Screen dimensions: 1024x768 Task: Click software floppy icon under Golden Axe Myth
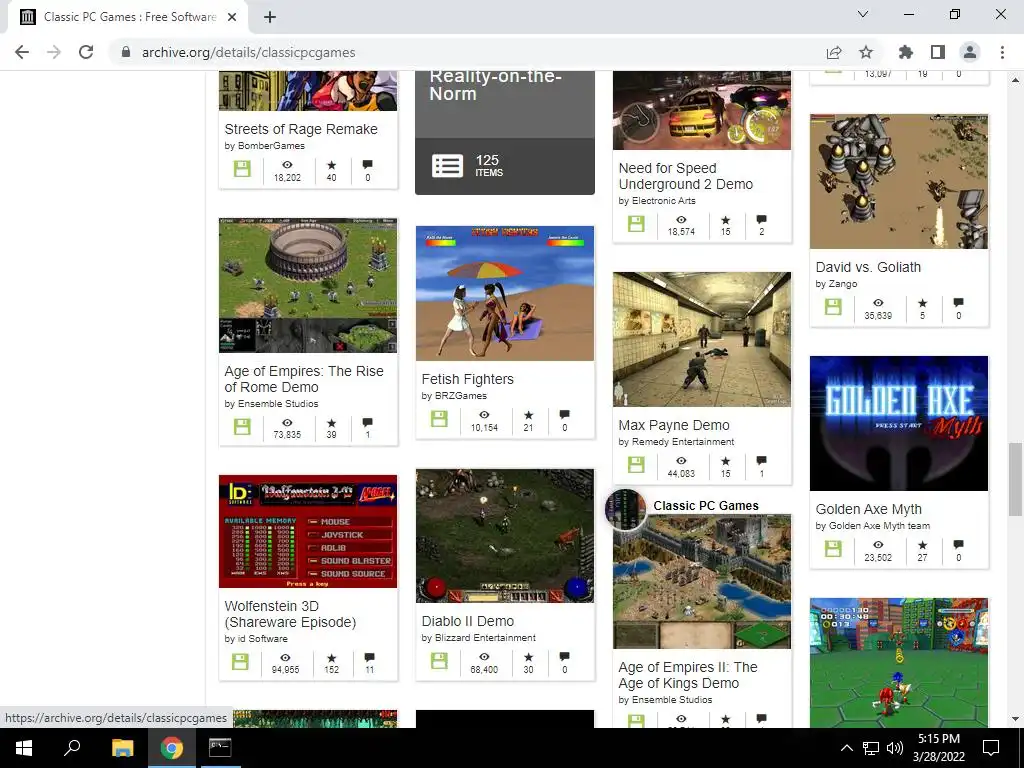click(x=833, y=549)
